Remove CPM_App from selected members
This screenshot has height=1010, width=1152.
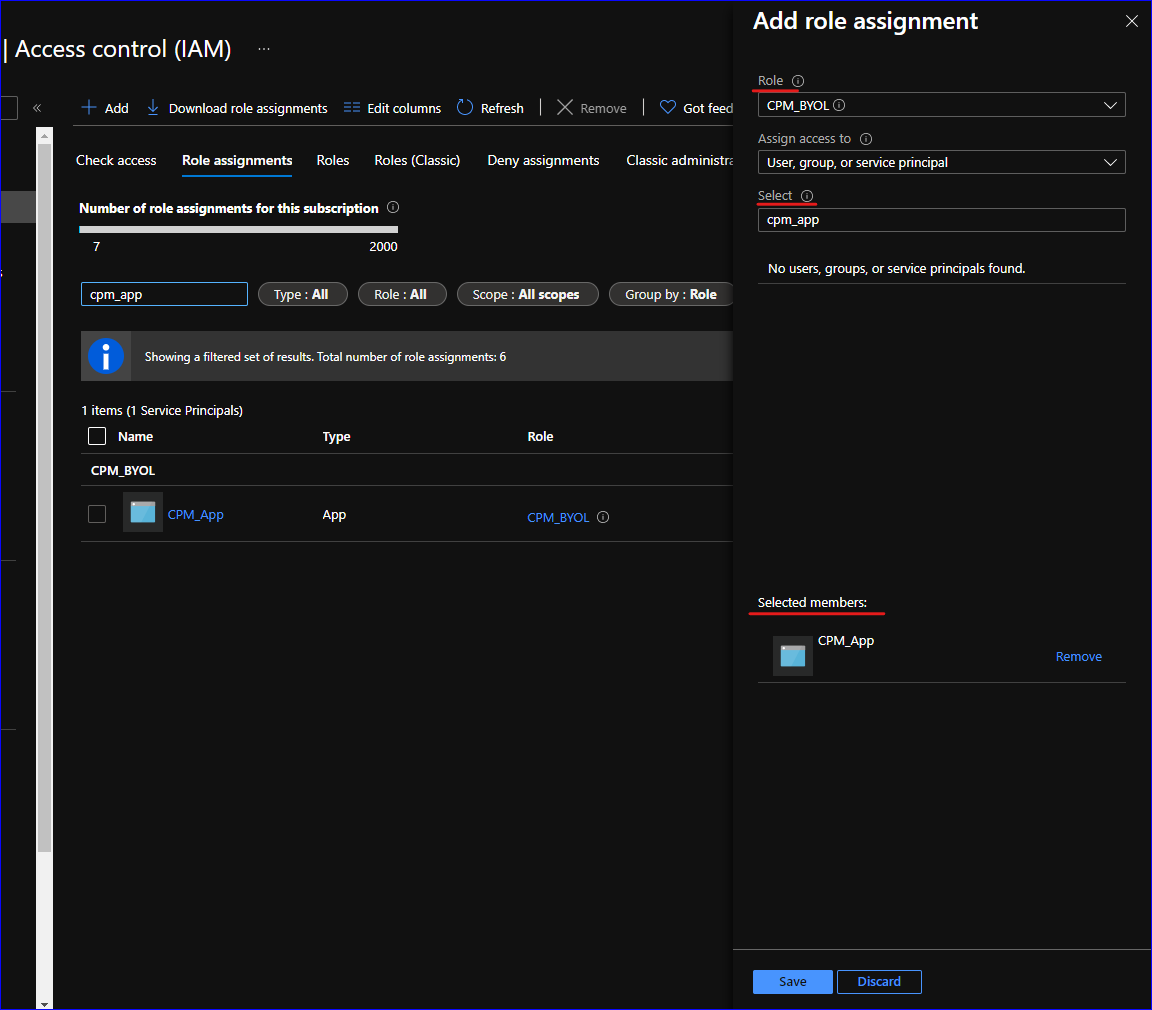[x=1078, y=657]
